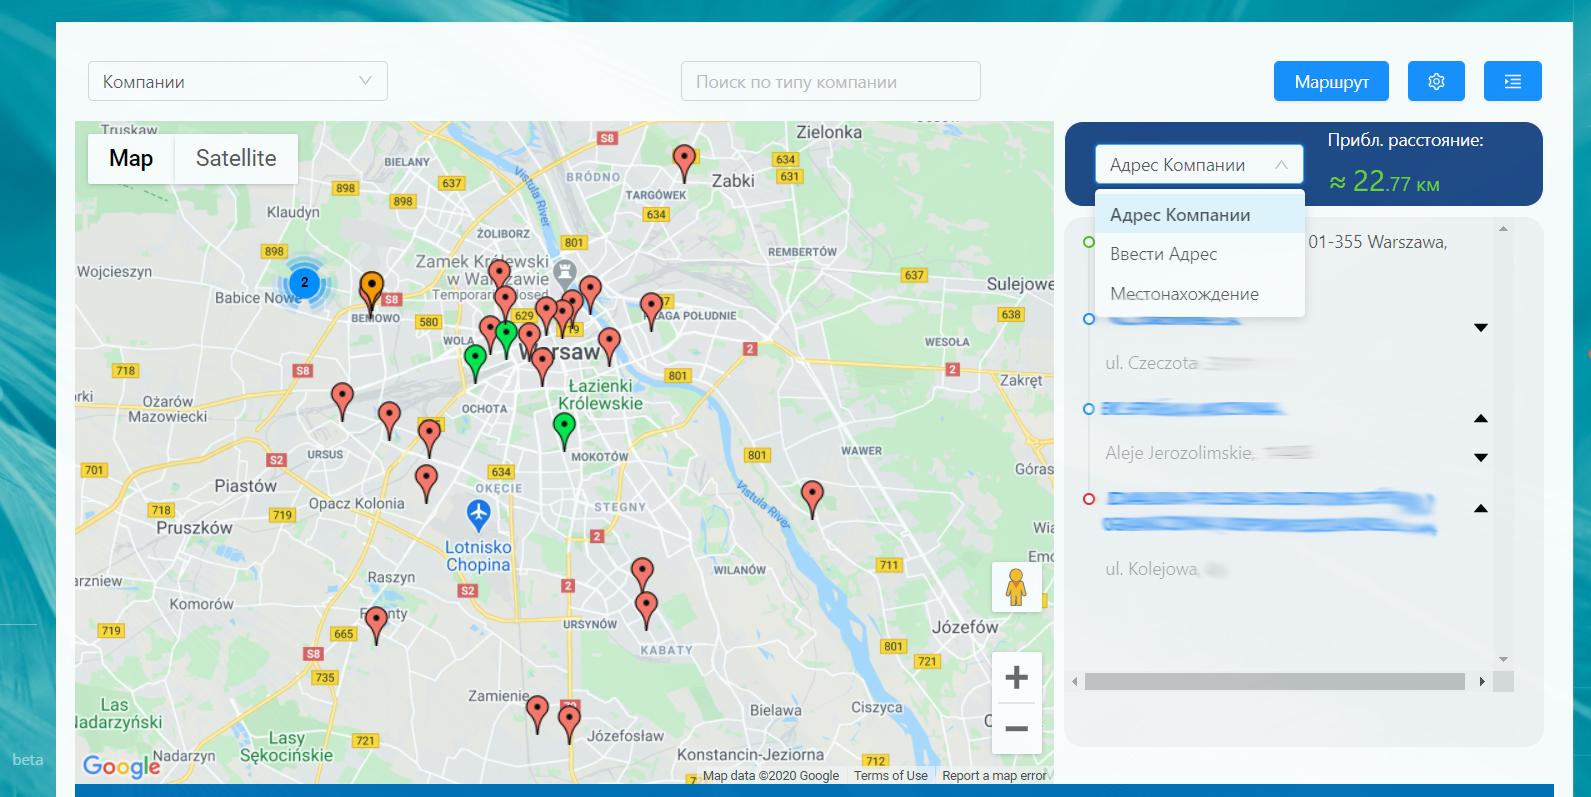Click the Zamek Królewski museum icon
The image size is (1591, 797).
565,271
